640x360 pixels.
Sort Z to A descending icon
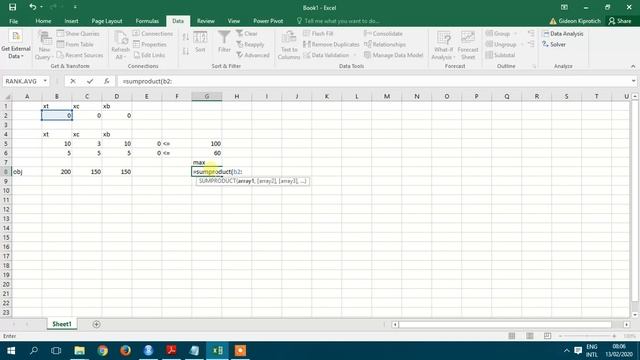(x=186, y=51)
